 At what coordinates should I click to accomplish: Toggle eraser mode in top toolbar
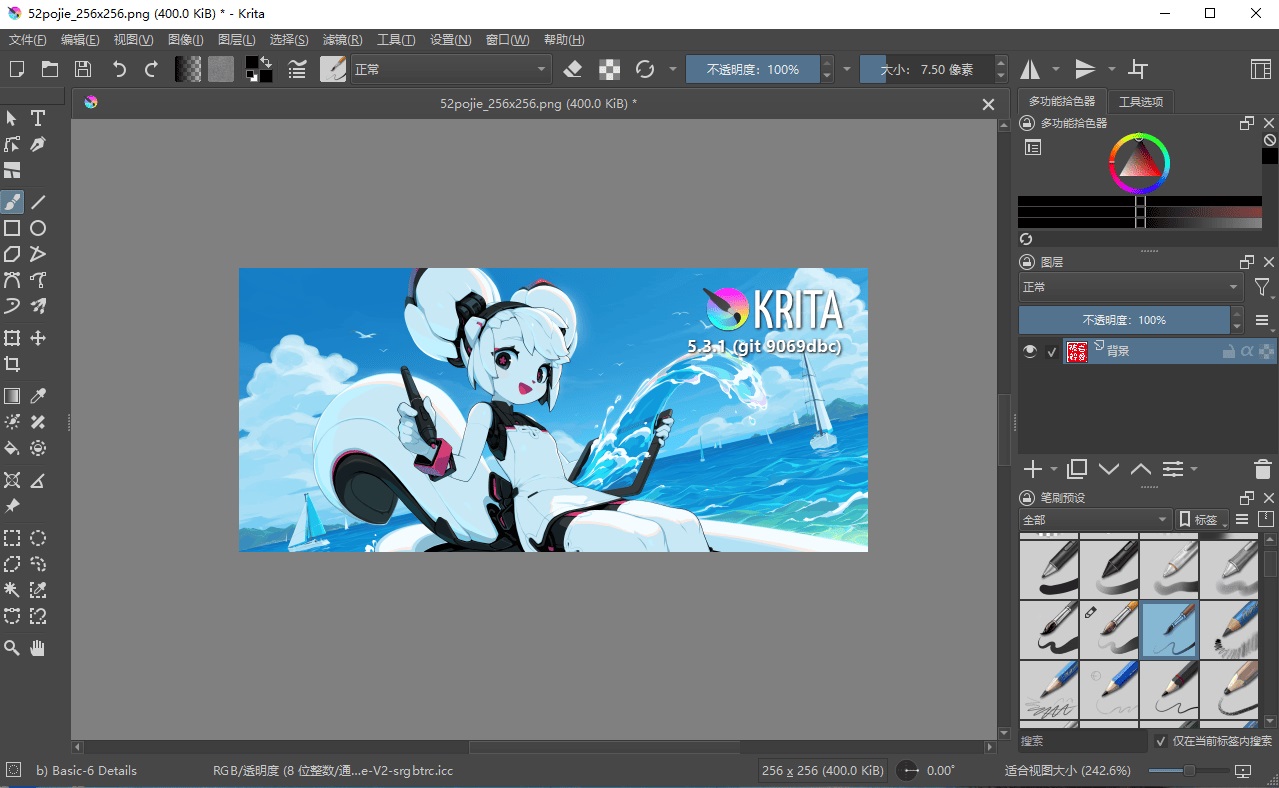(573, 69)
